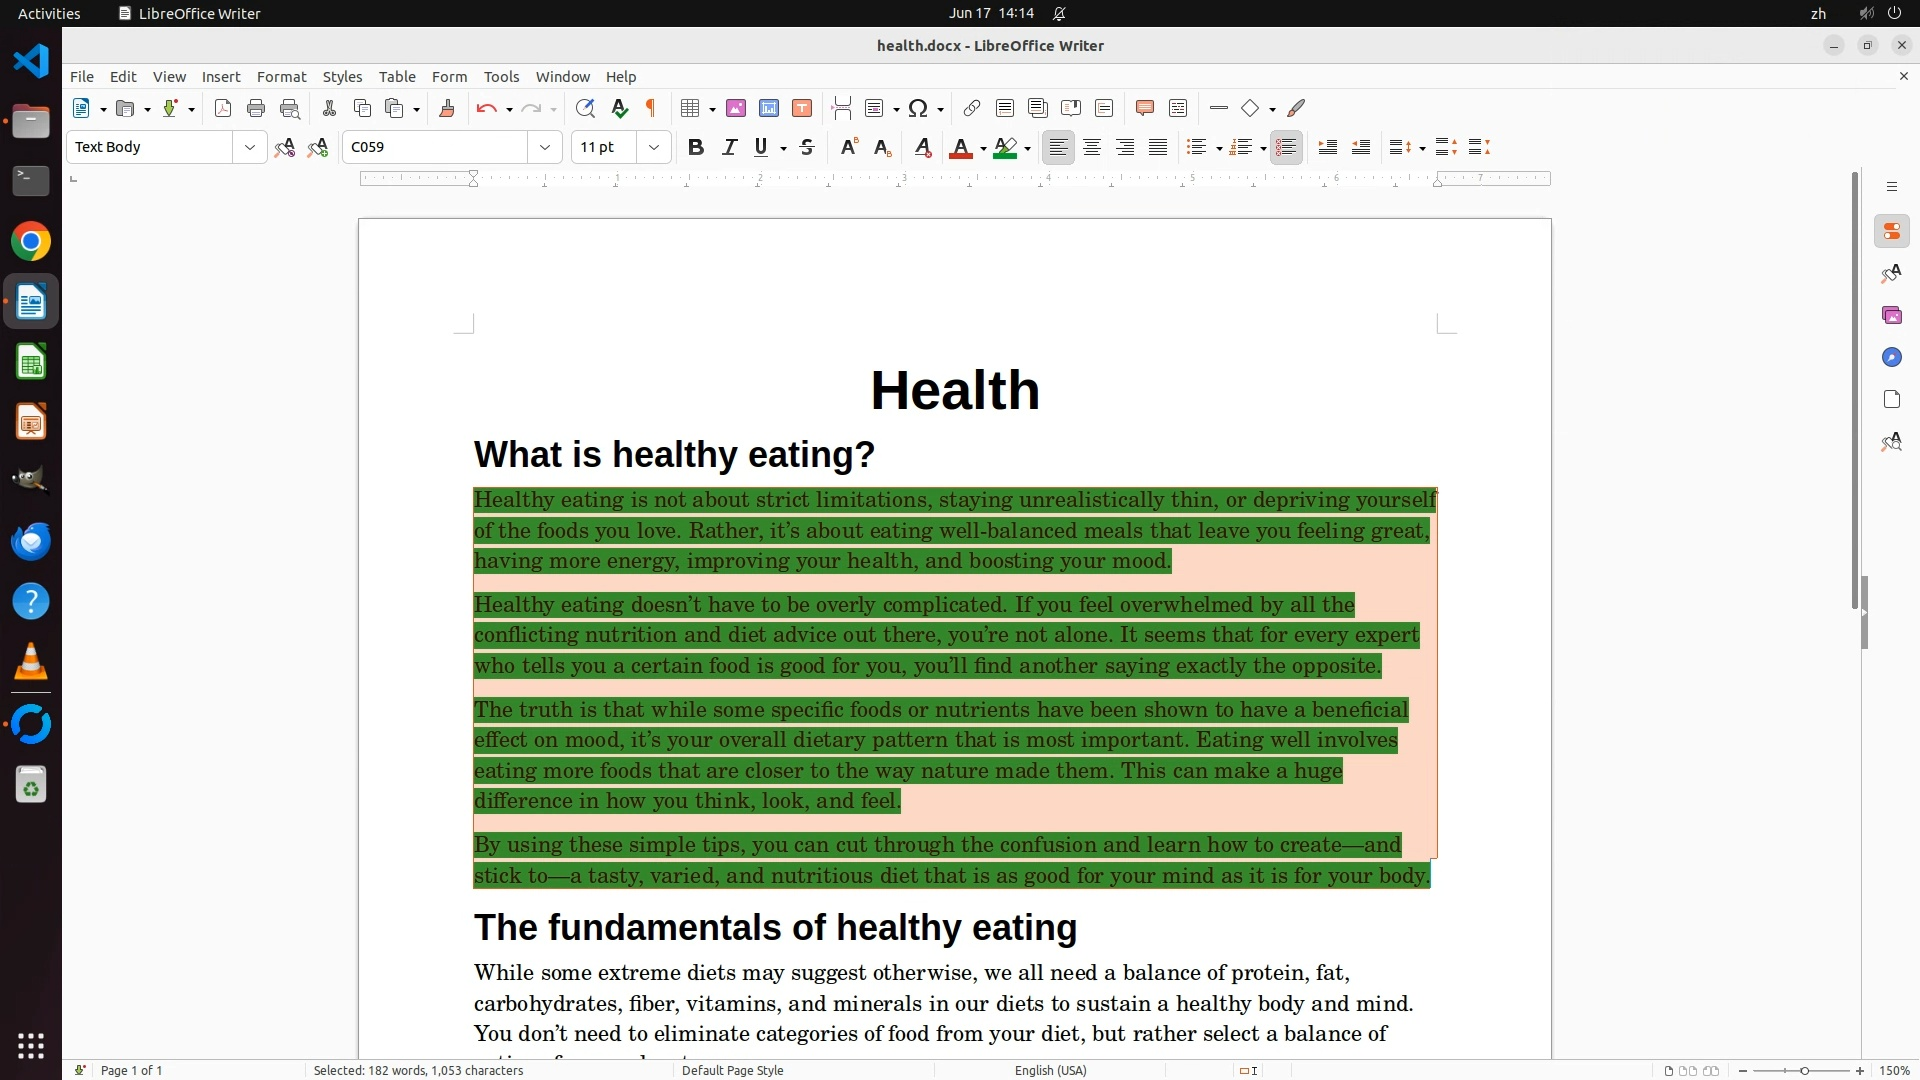Click the Export as PDF icon
Viewport: 1920px width, 1080px height.
click(223, 108)
